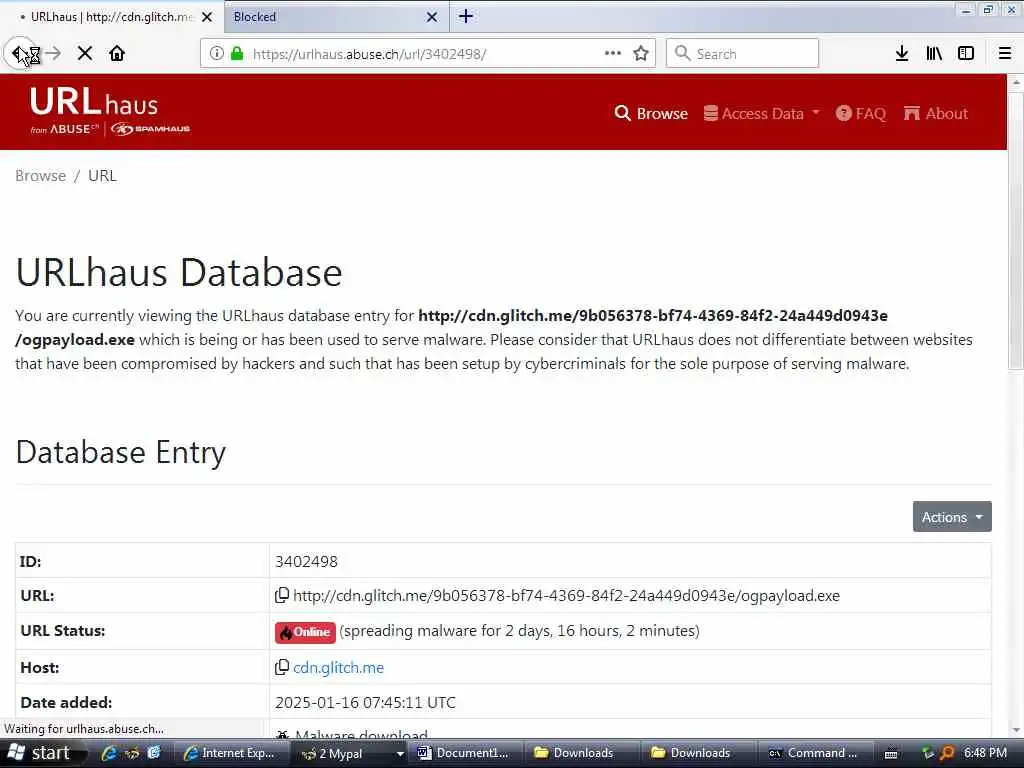Expand the Actions dropdown button
The height and width of the screenshot is (768, 1024).
[952, 517]
